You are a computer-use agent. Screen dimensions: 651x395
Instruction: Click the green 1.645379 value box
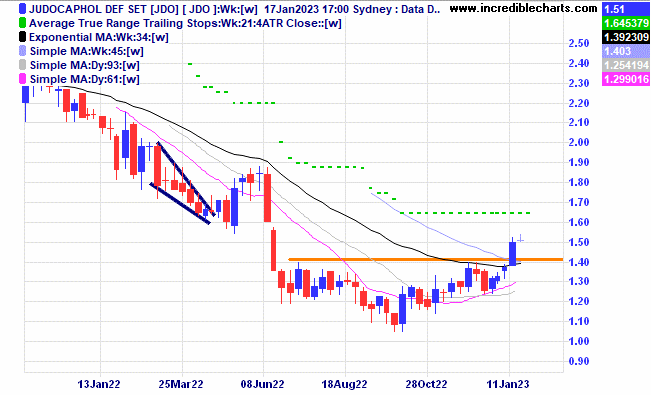click(625, 23)
